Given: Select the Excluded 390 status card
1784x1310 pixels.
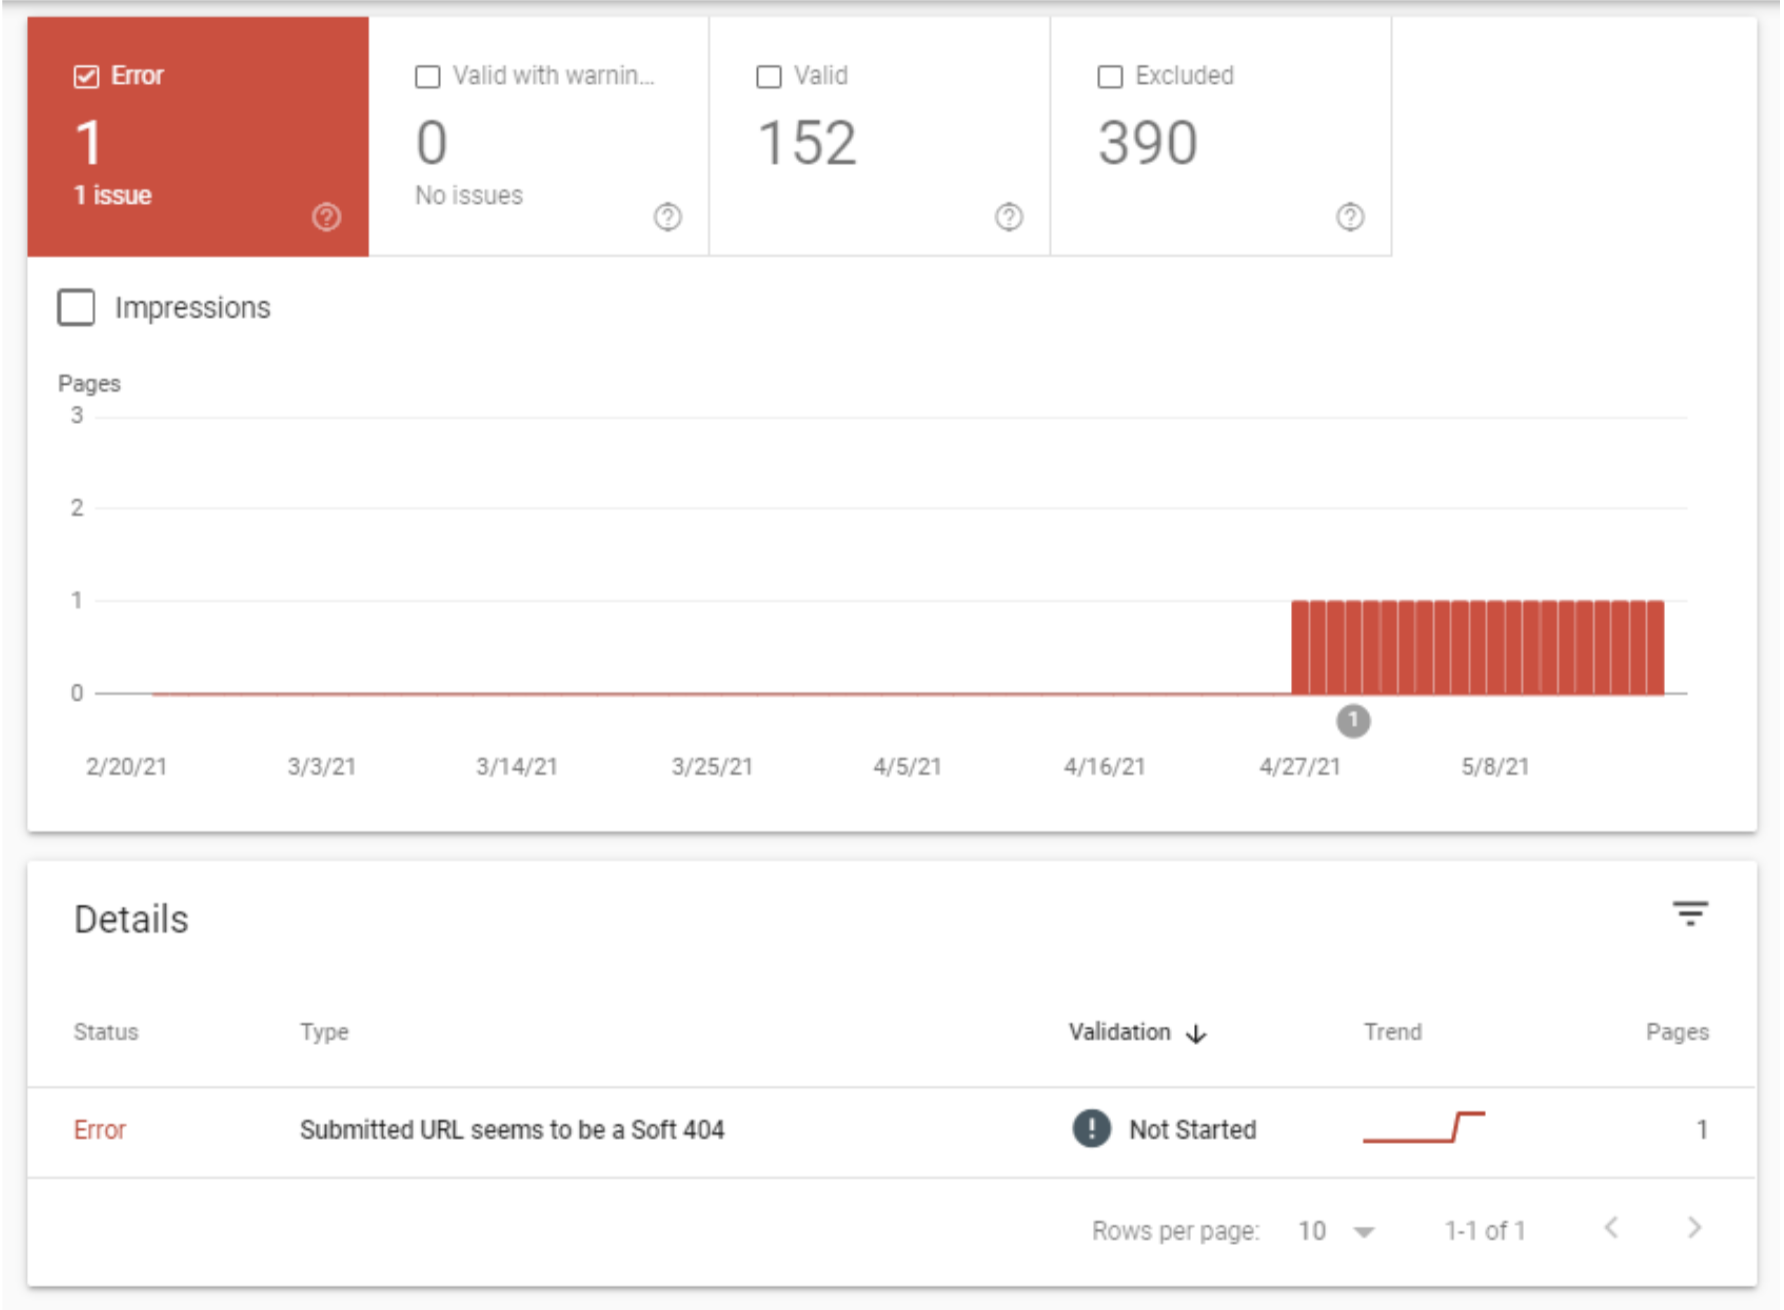Looking at the screenshot, I should tap(1220, 140).
